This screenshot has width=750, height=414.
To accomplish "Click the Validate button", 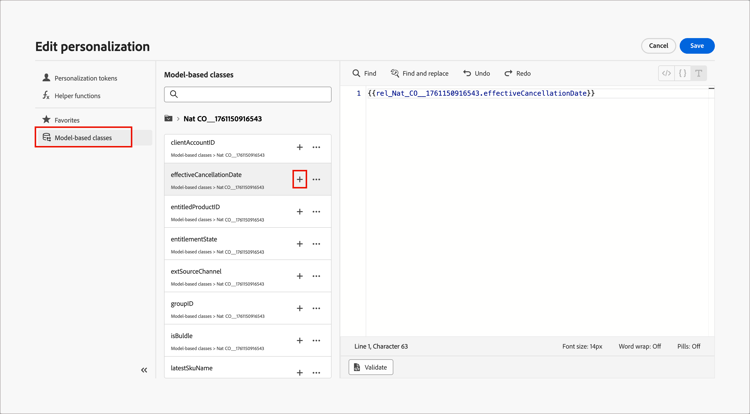I will click(x=370, y=367).
